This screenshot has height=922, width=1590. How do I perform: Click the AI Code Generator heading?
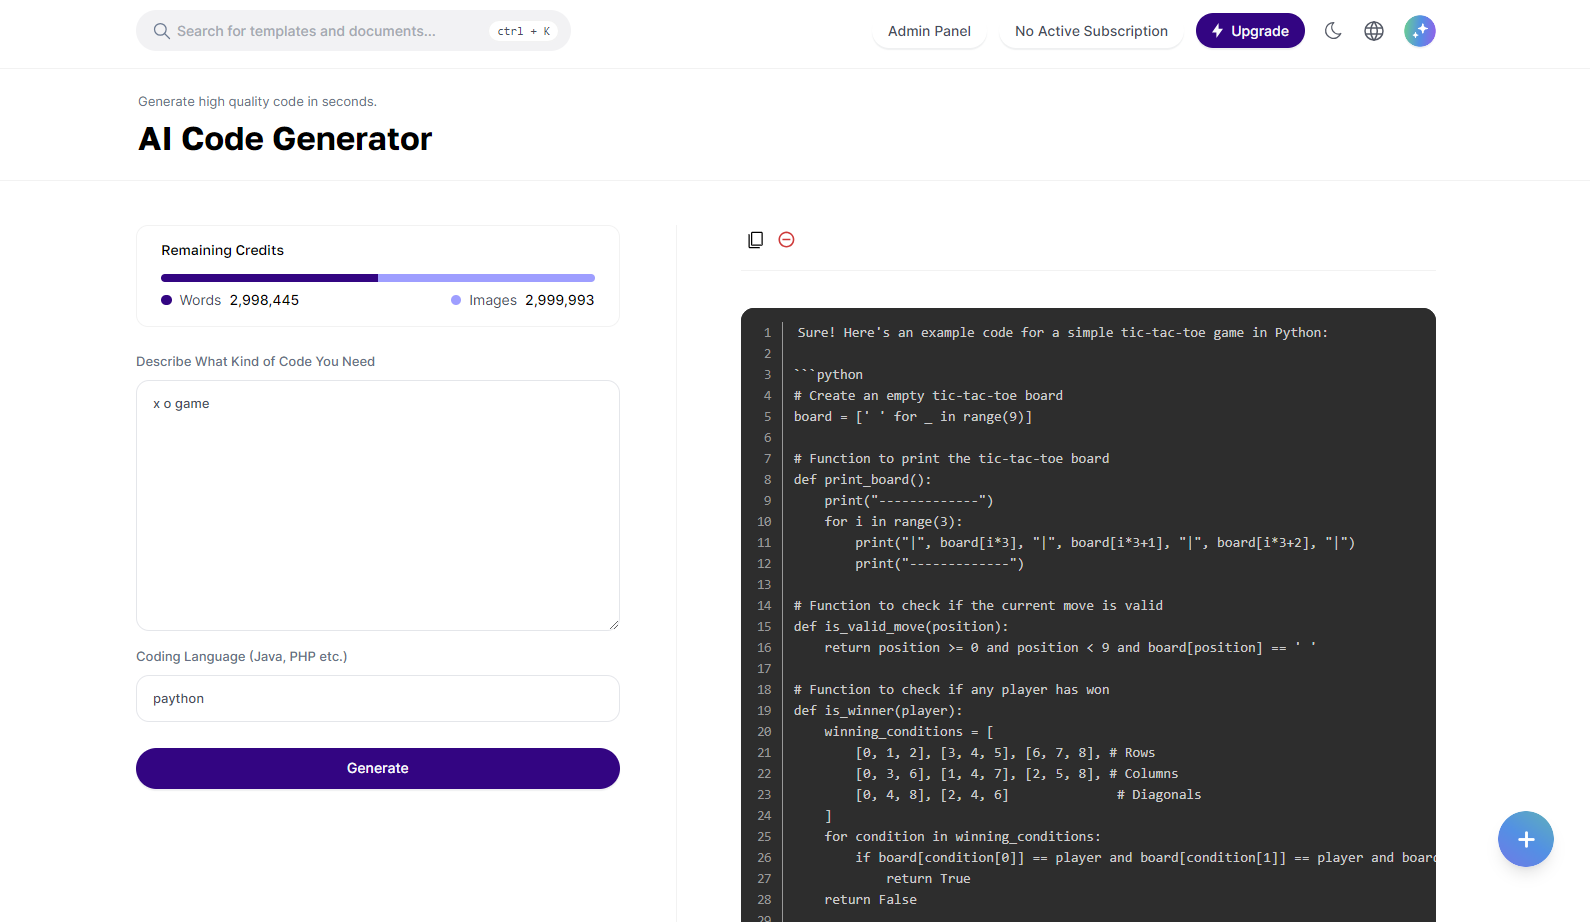(x=285, y=139)
